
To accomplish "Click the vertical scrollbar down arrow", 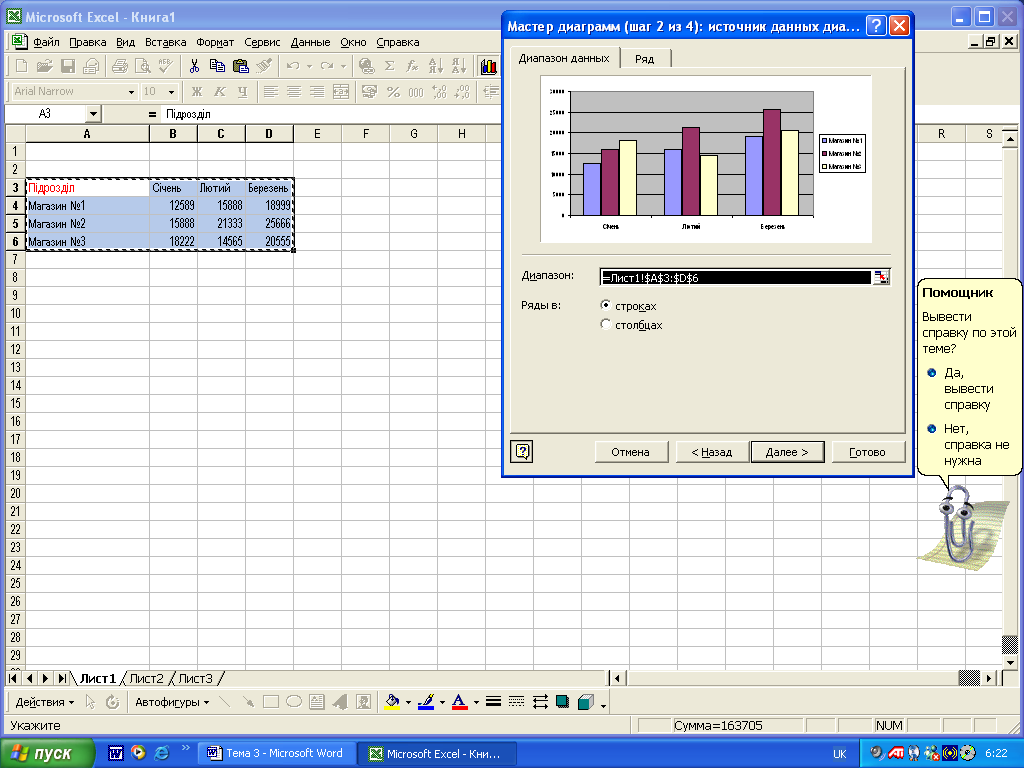I will (1010, 663).
